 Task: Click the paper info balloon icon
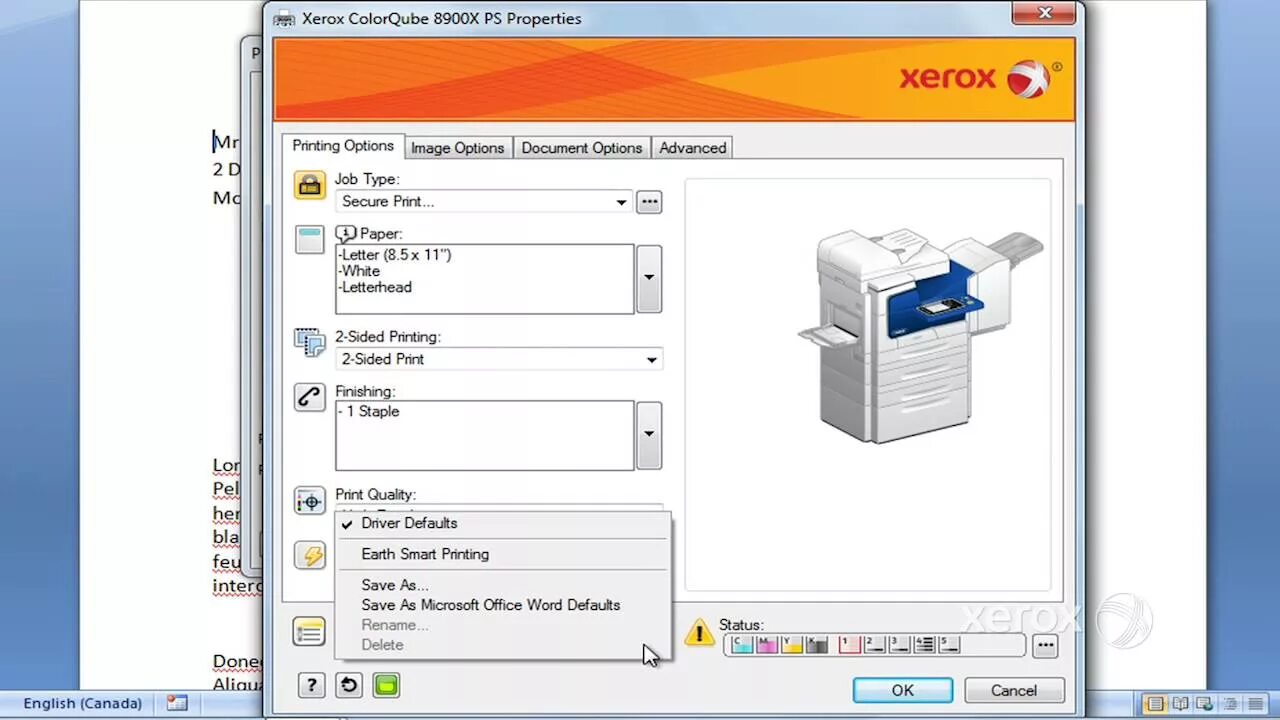(346, 234)
